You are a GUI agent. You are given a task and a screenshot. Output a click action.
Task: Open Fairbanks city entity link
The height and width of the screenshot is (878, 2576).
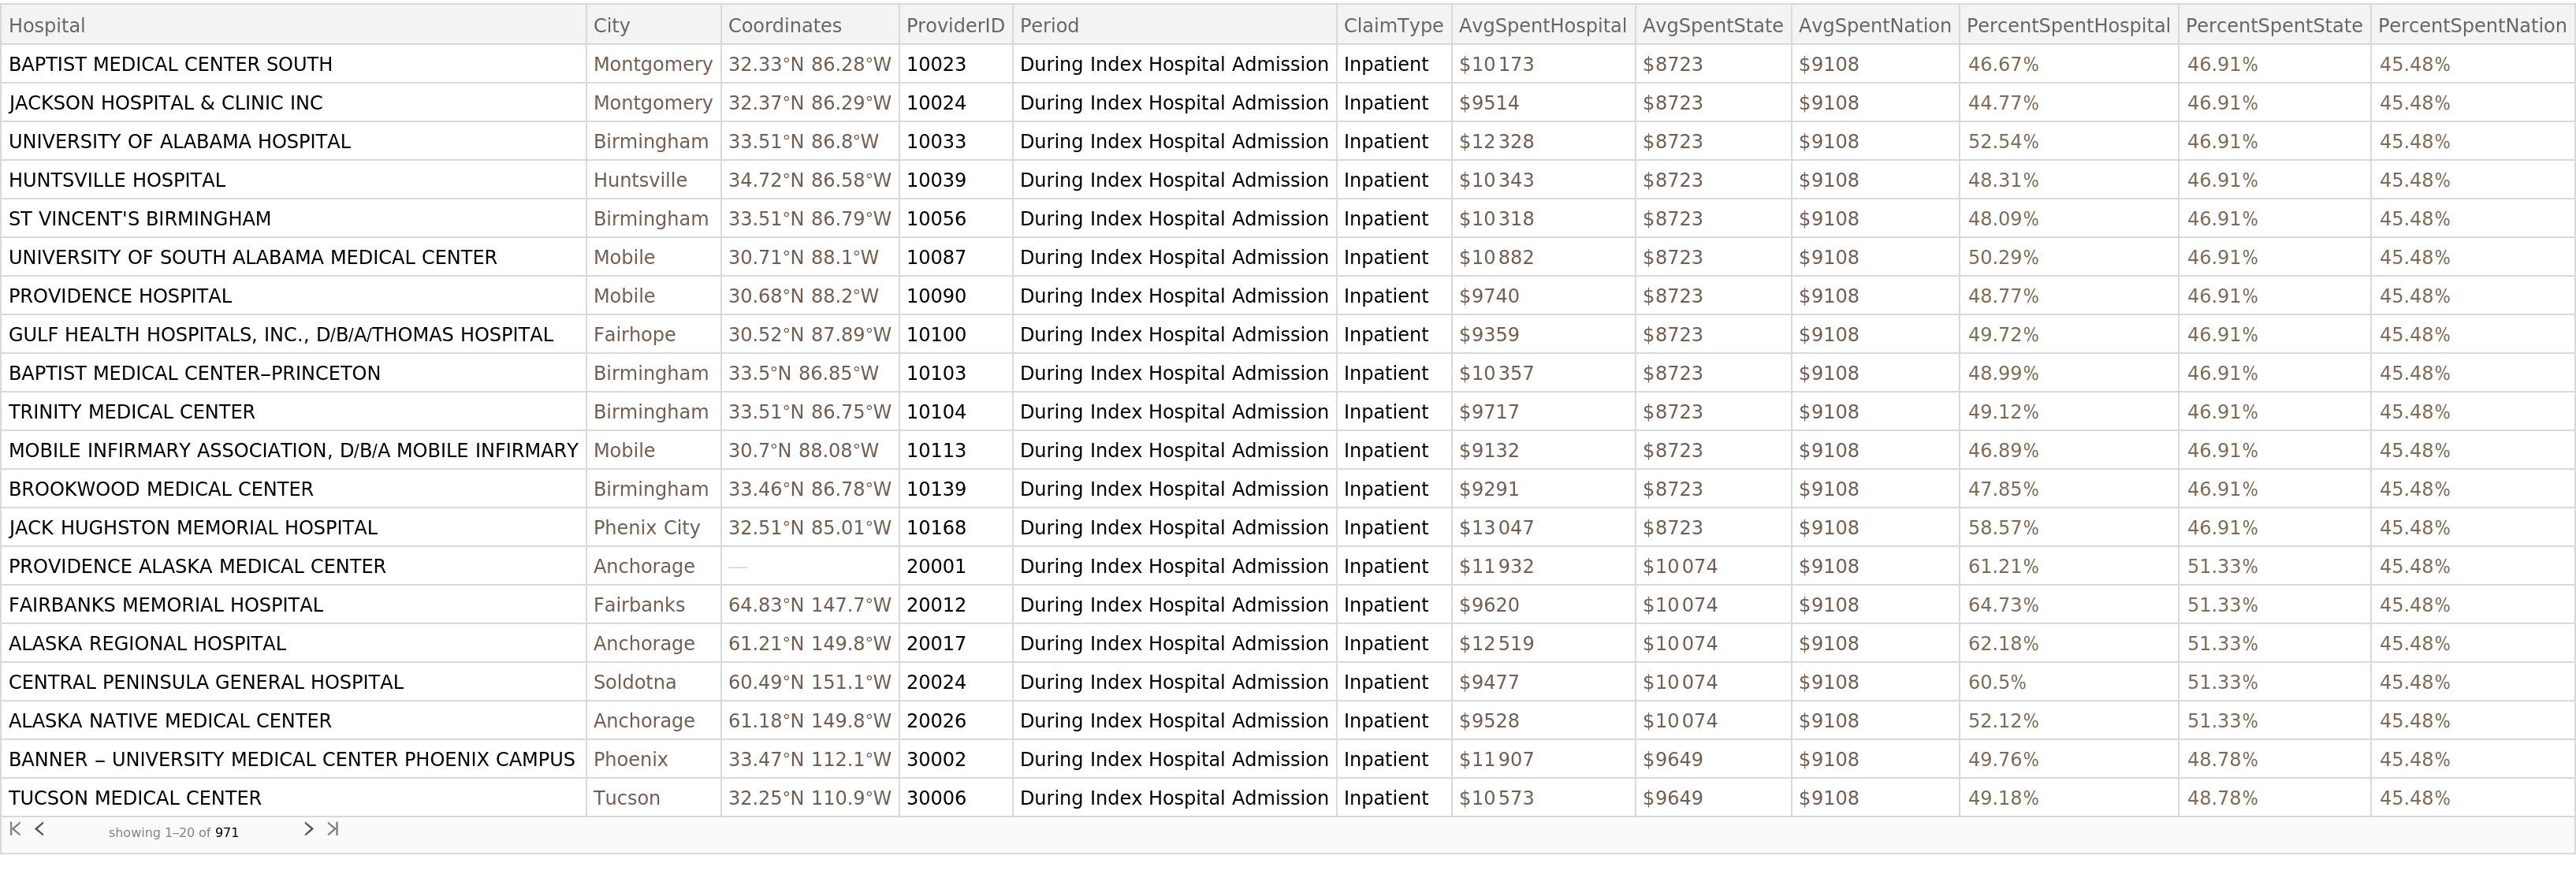638,605
